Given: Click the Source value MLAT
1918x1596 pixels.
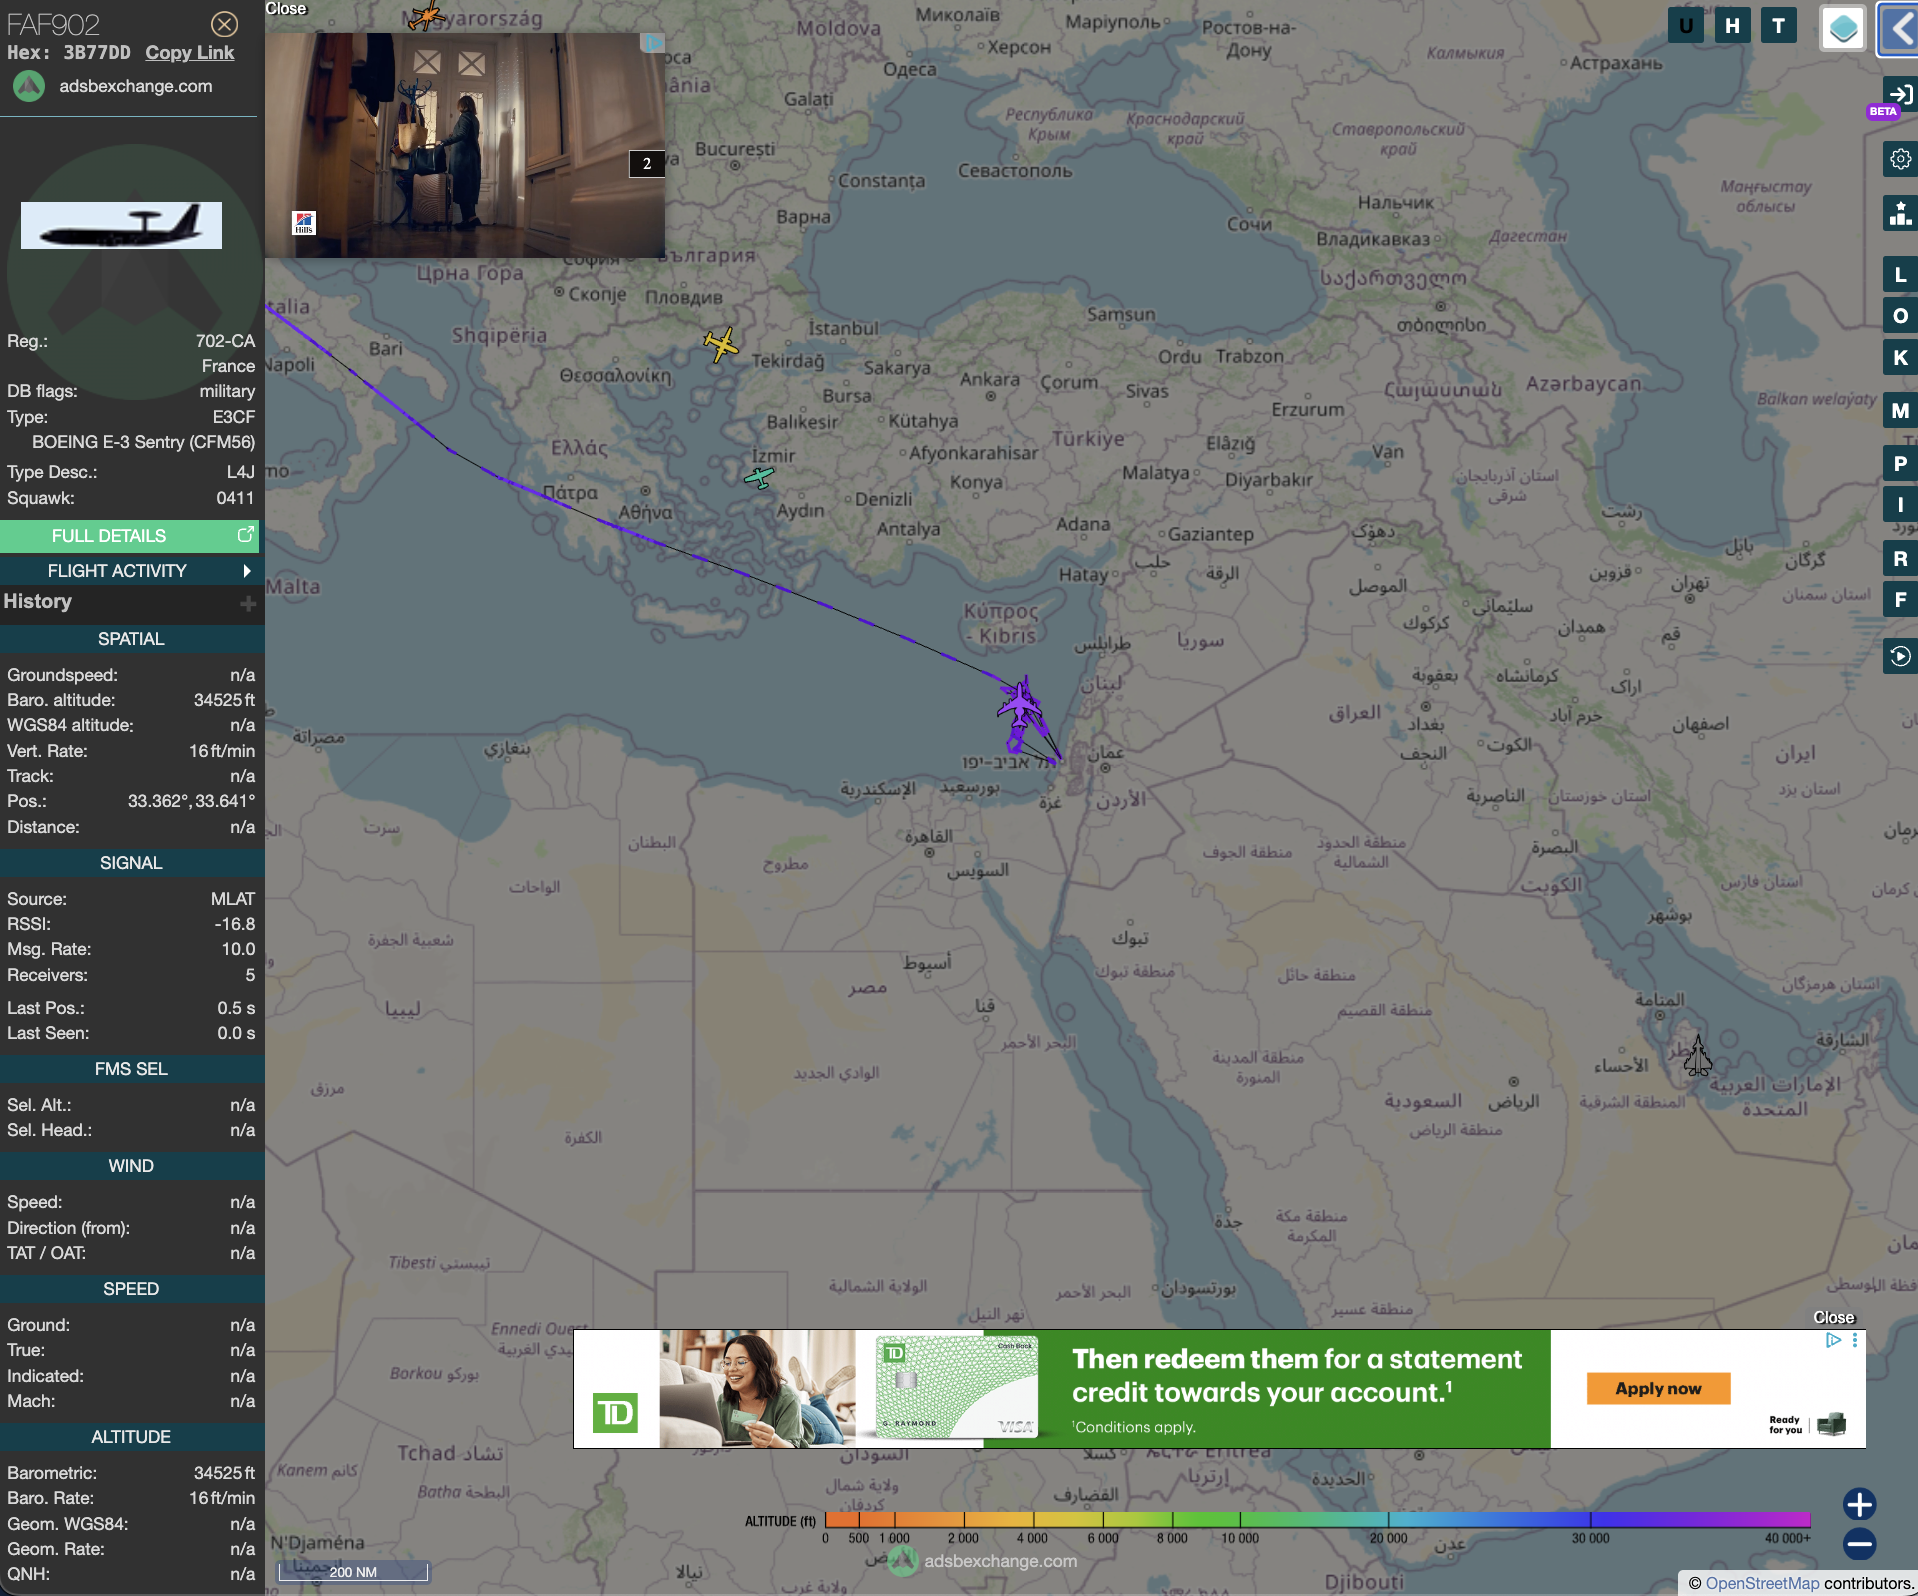Looking at the screenshot, I should click(233, 899).
